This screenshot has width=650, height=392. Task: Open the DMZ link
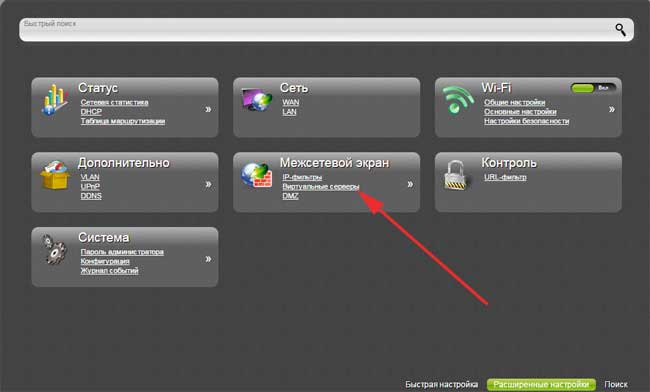tap(290, 196)
